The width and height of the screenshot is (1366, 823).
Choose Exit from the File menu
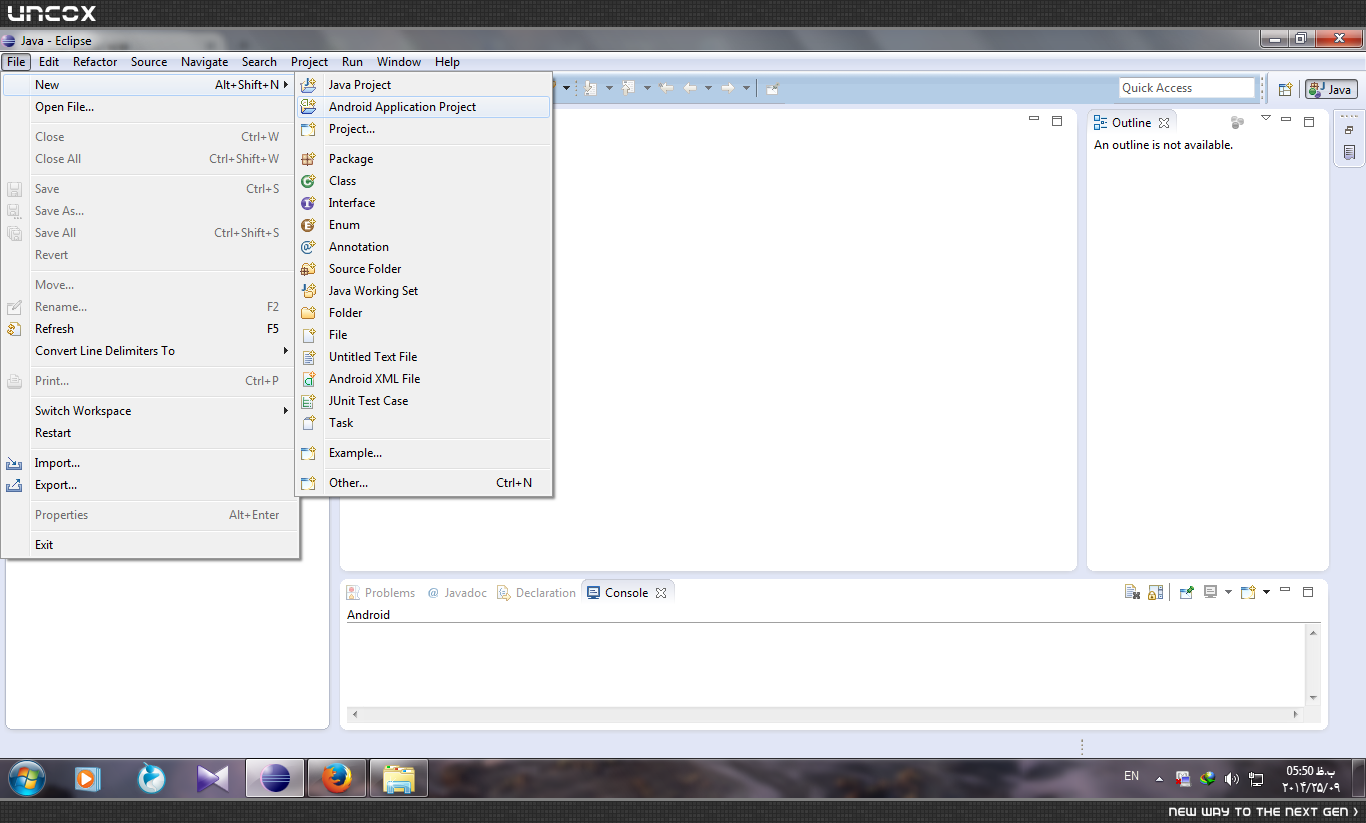[x=150, y=545]
